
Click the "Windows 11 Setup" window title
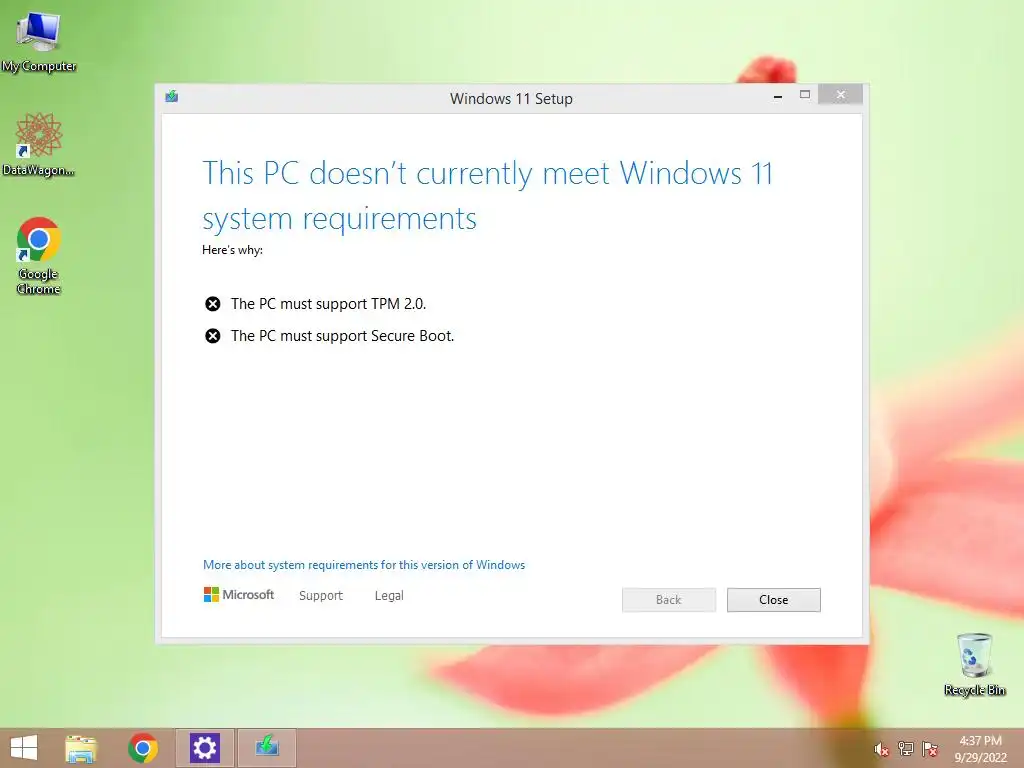tap(511, 99)
